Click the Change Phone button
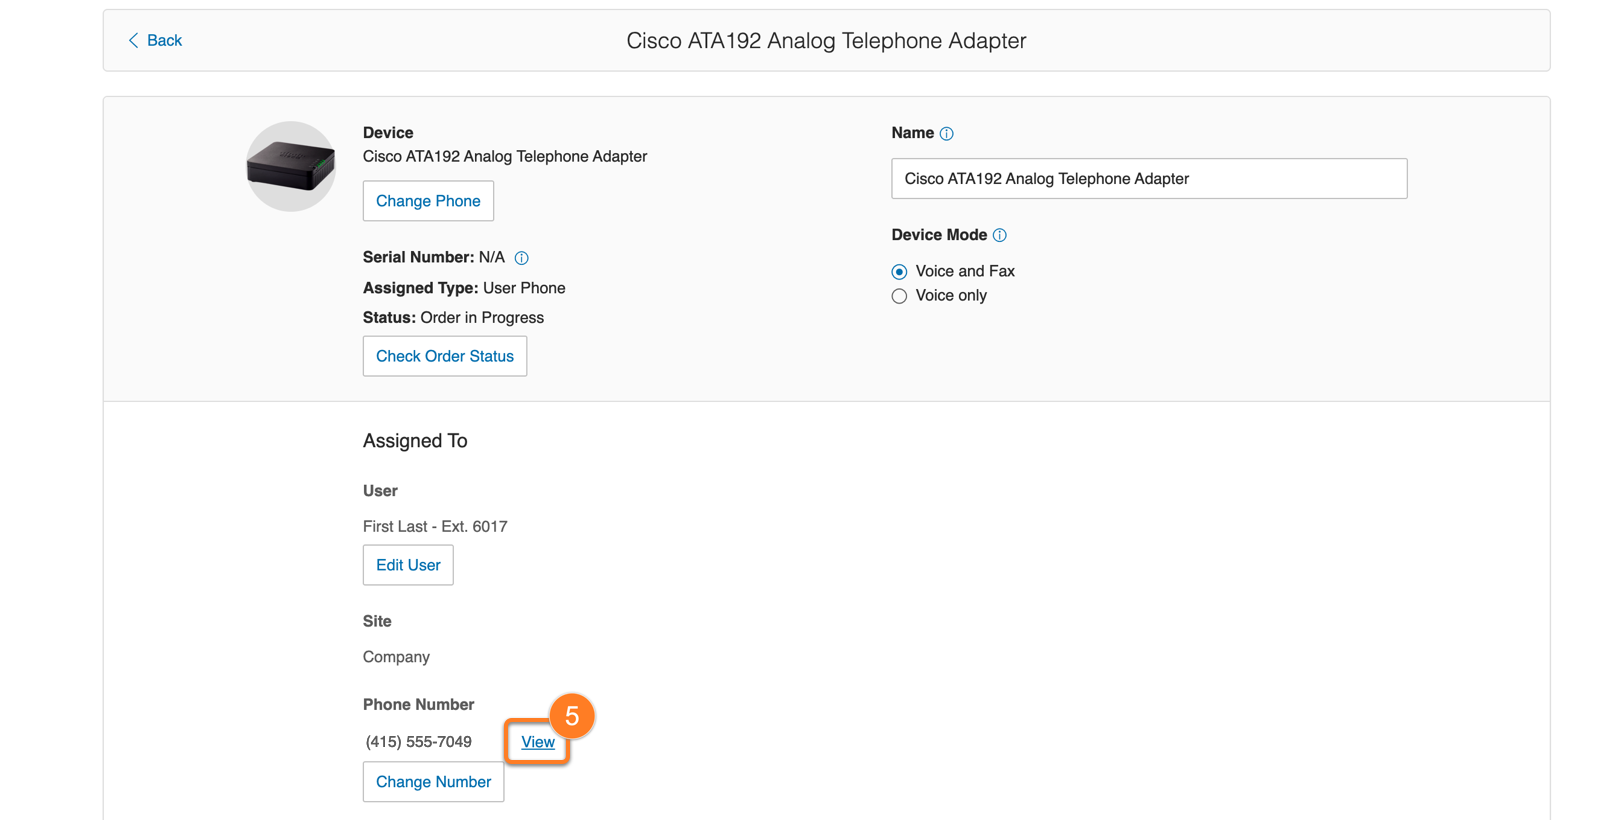This screenshot has height=824, width=1600. click(x=428, y=201)
